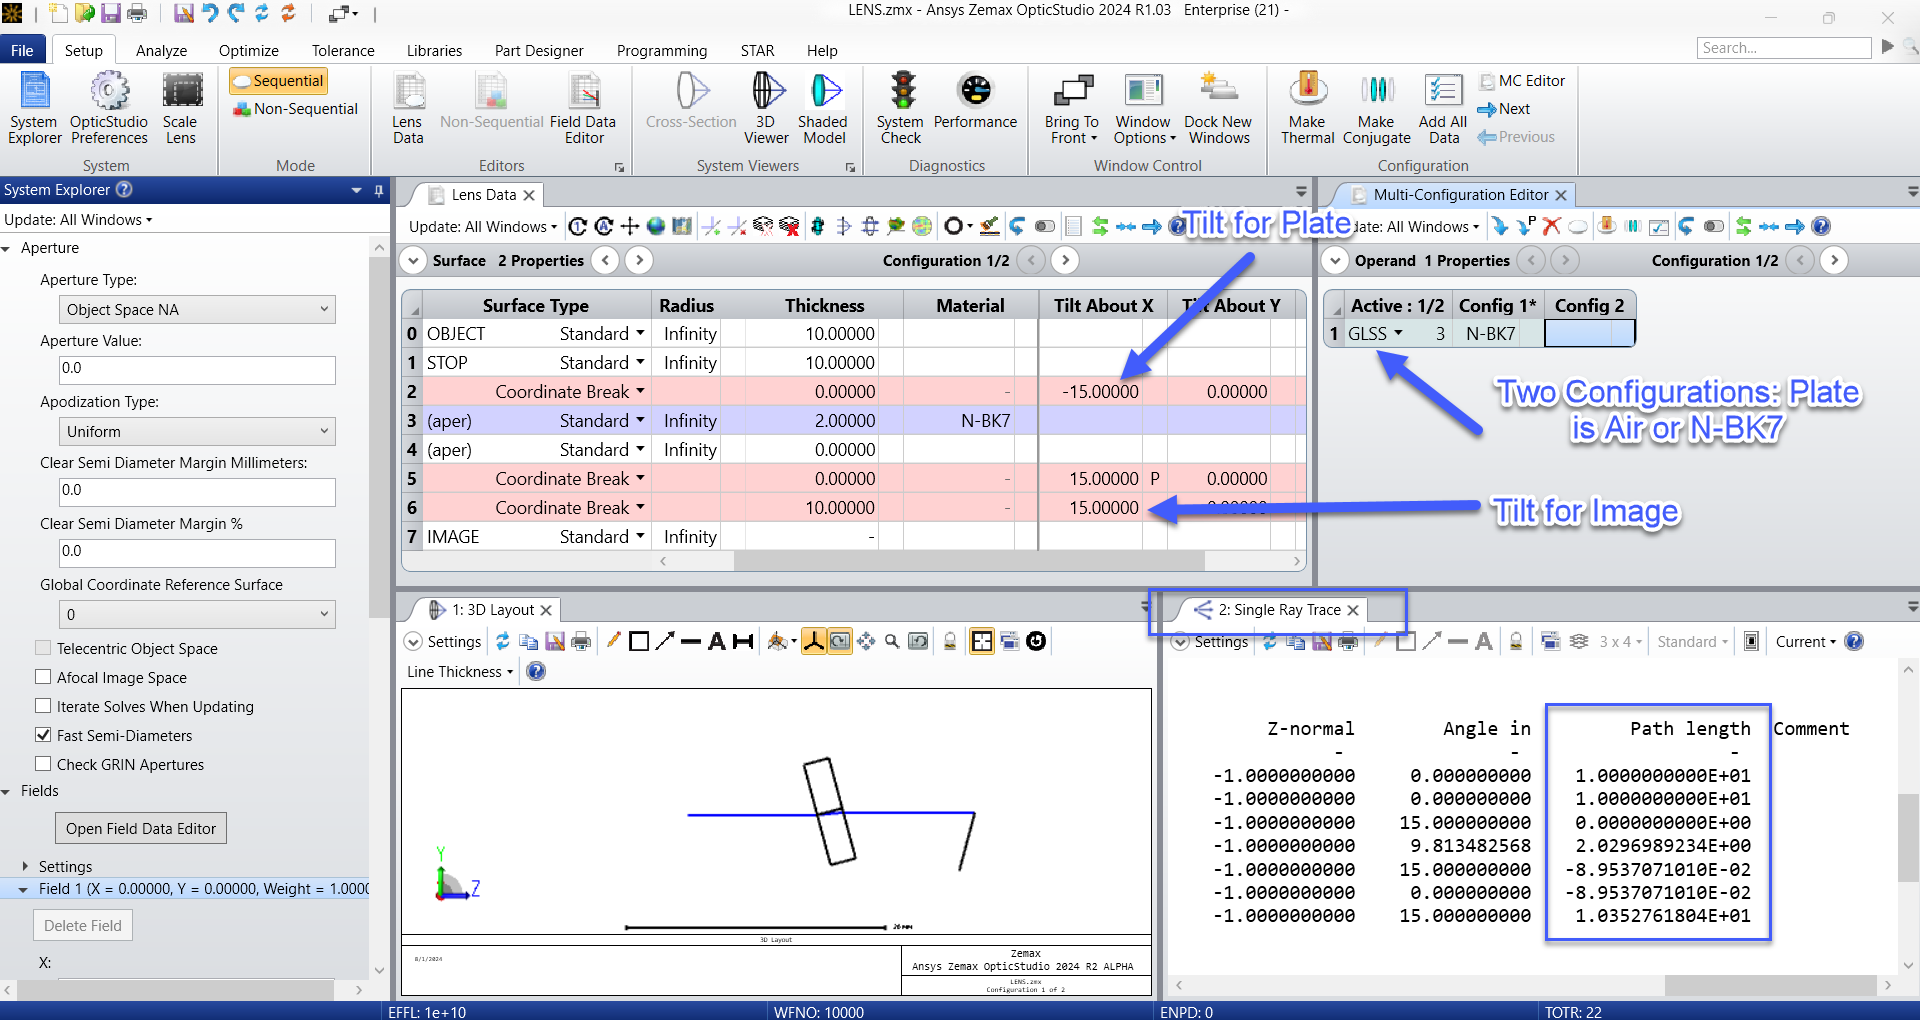Expand the Settings tree item under Fields

(25, 866)
